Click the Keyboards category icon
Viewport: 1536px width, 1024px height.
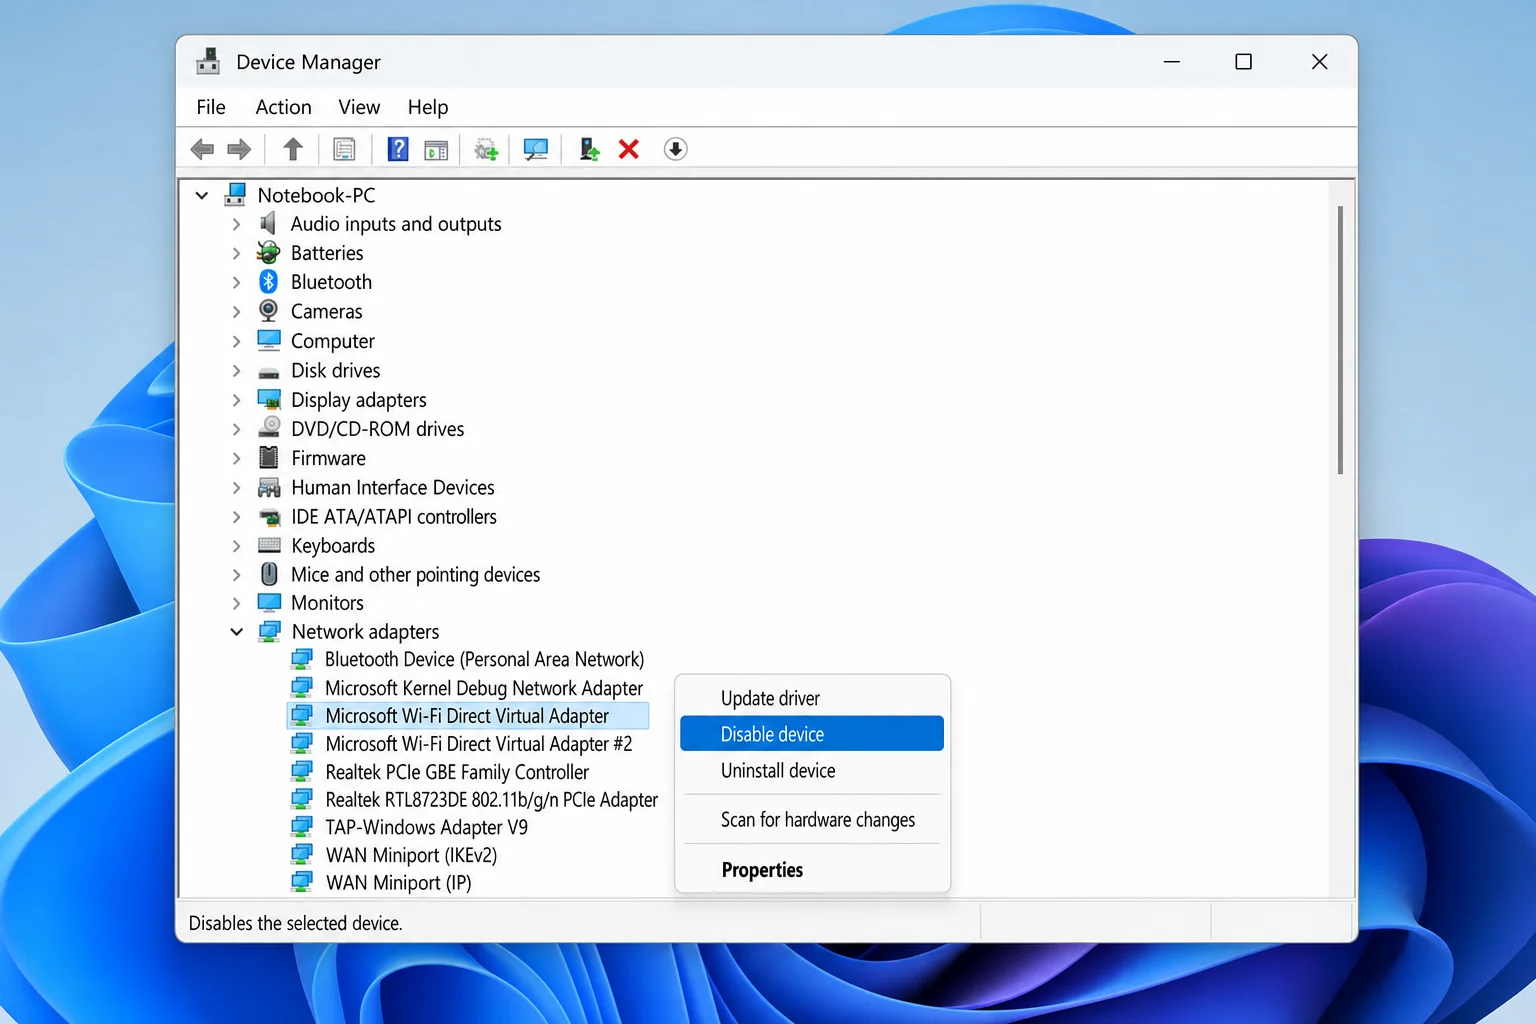pyautogui.click(x=269, y=546)
